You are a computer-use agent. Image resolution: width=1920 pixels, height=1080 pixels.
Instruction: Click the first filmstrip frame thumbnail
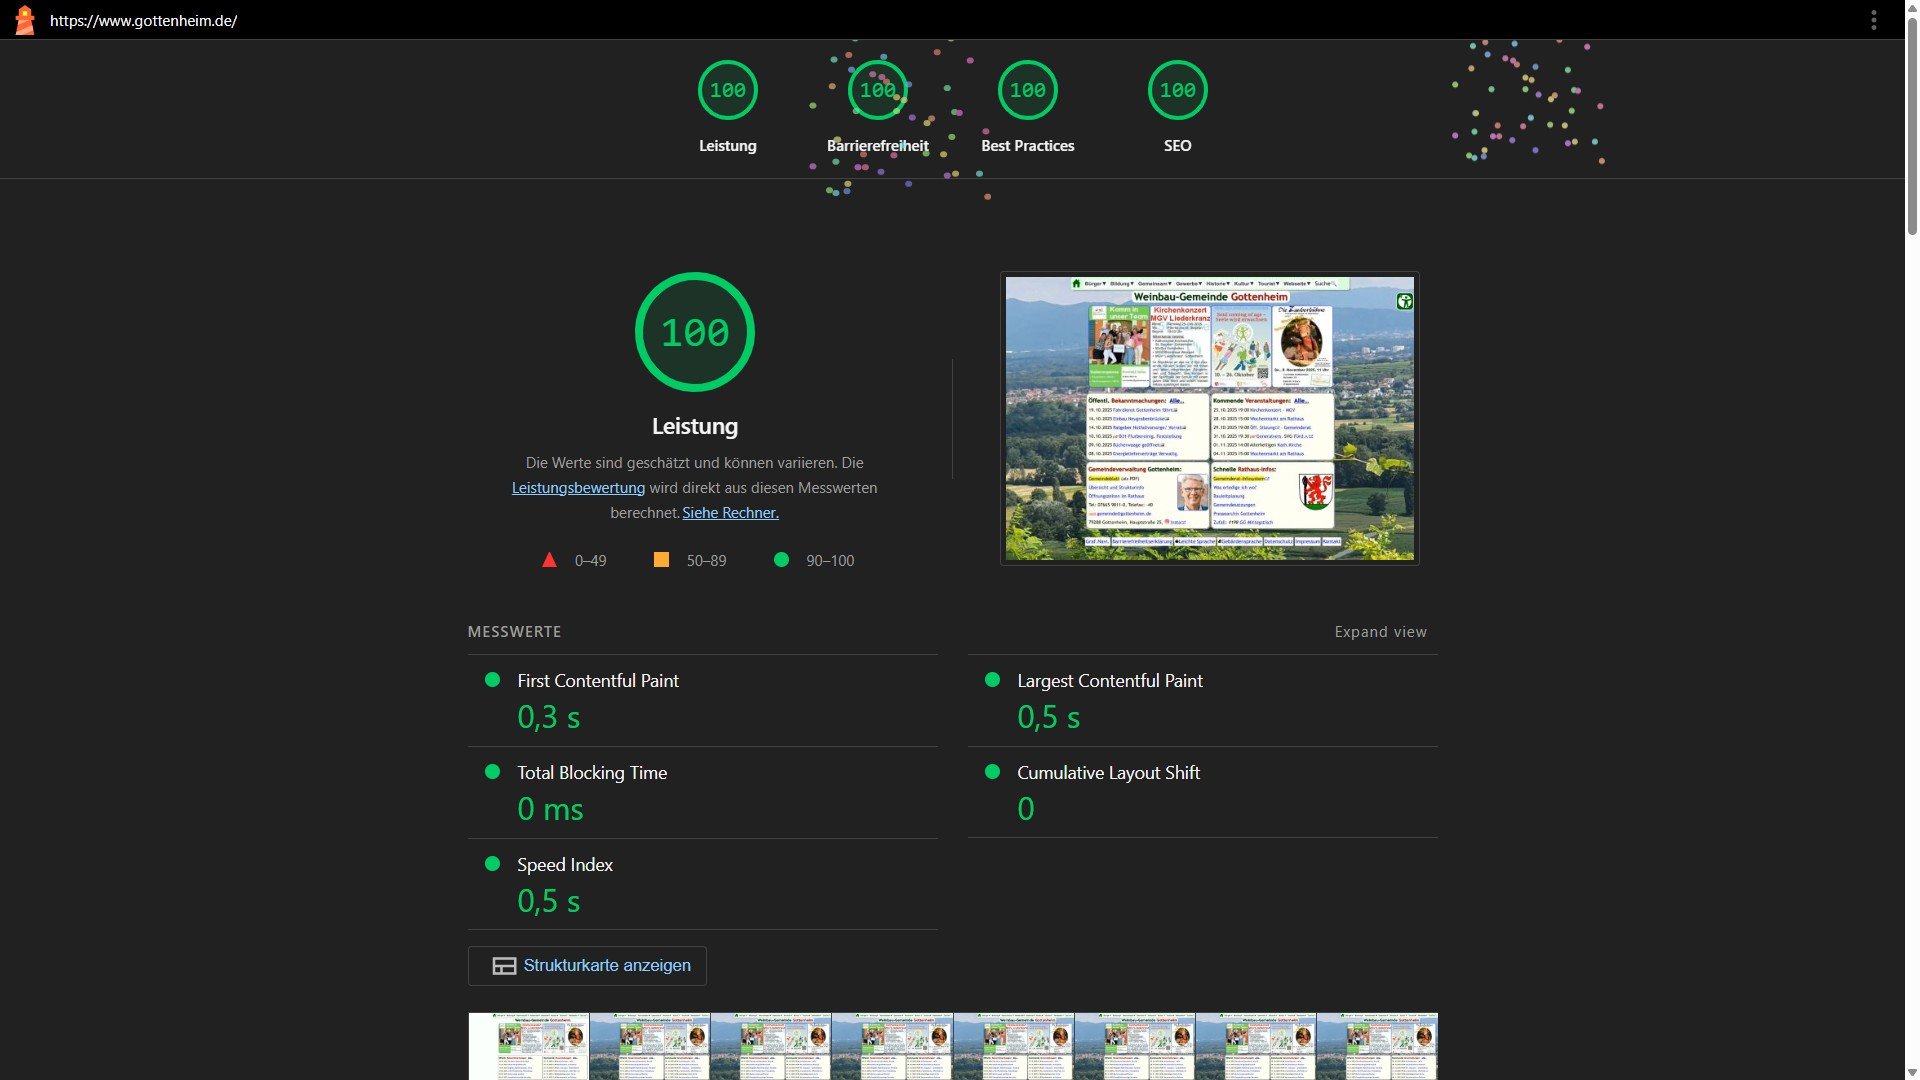point(529,1046)
